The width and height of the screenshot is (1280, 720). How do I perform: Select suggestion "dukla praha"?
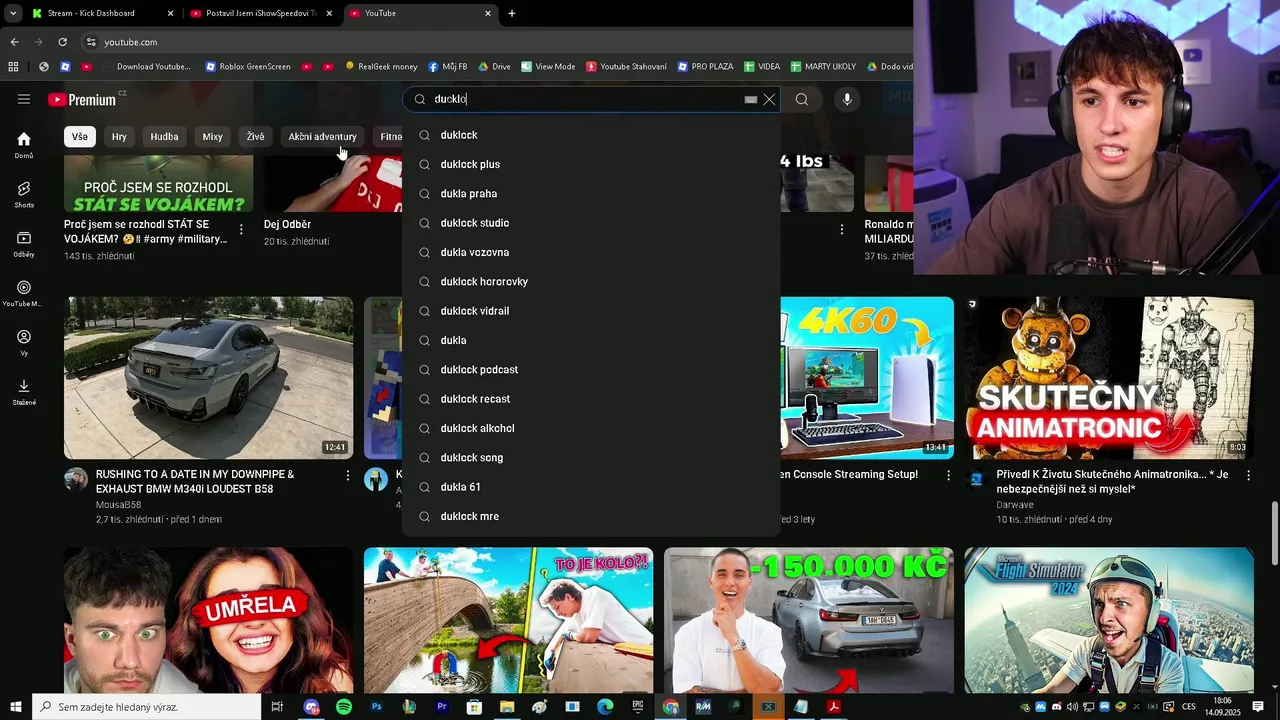point(591,194)
